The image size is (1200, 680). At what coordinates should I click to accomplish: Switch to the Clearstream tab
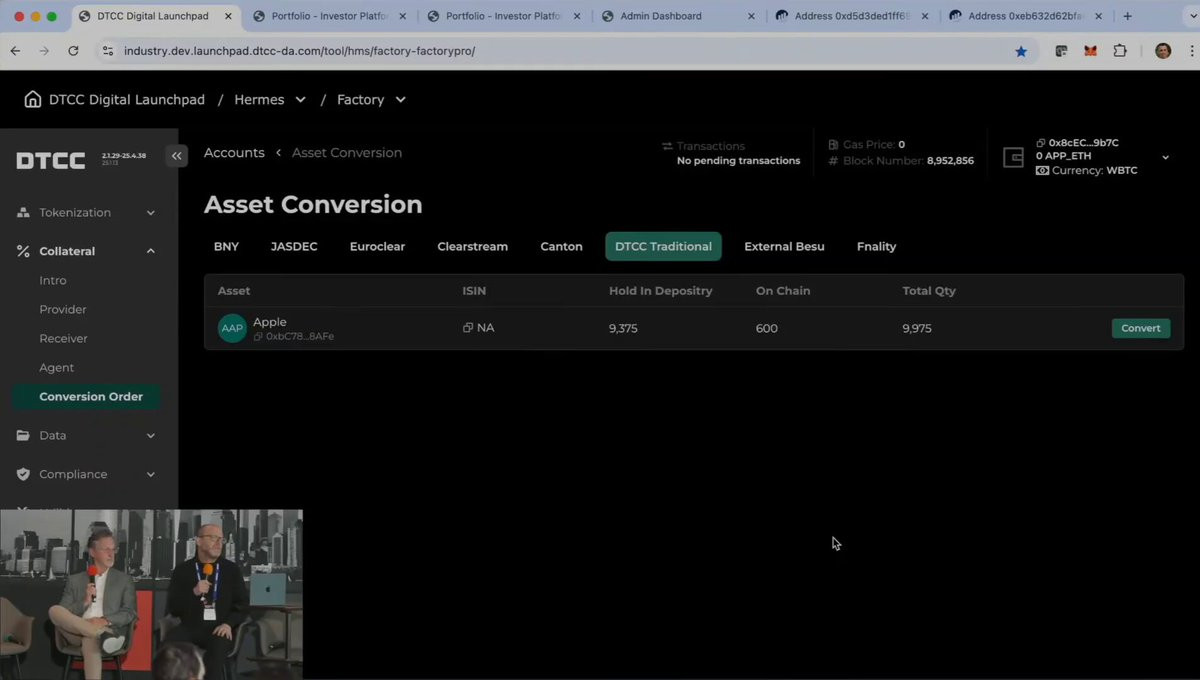pyautogui.click(x=472, y=247)
